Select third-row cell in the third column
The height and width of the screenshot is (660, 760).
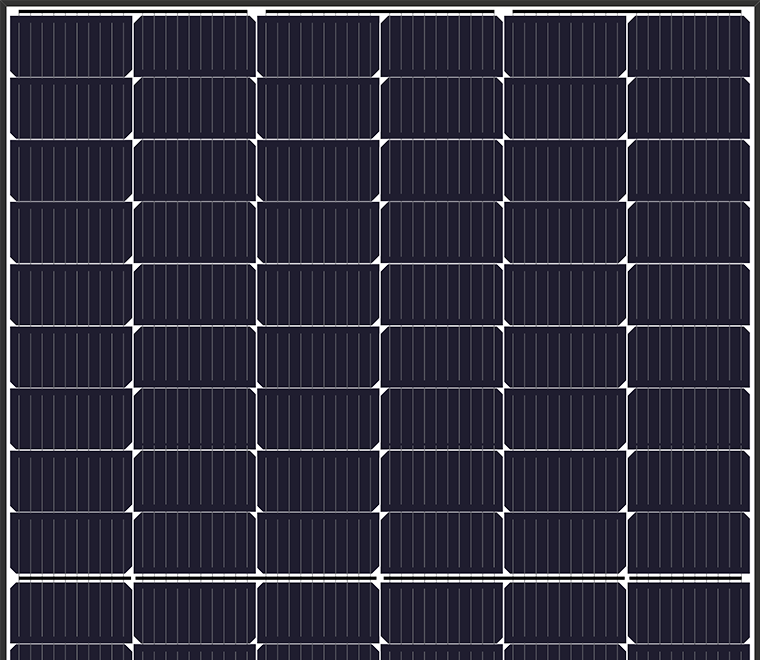318,170
